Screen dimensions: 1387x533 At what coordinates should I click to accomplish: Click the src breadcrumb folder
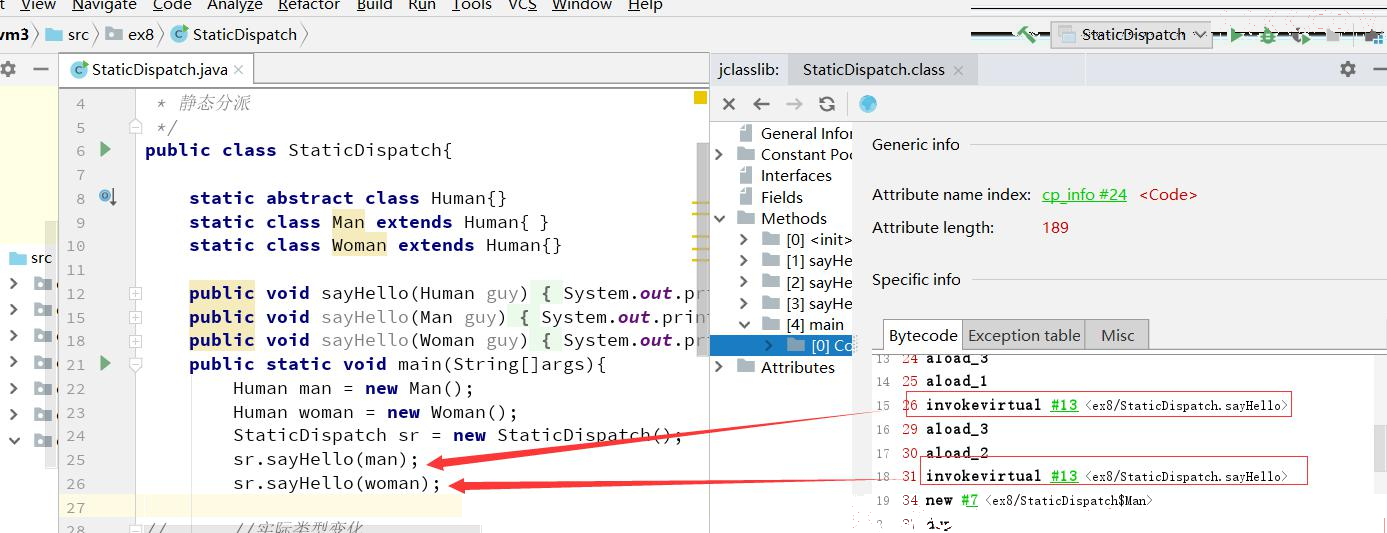pyautogui.click(x=68, y=34)
